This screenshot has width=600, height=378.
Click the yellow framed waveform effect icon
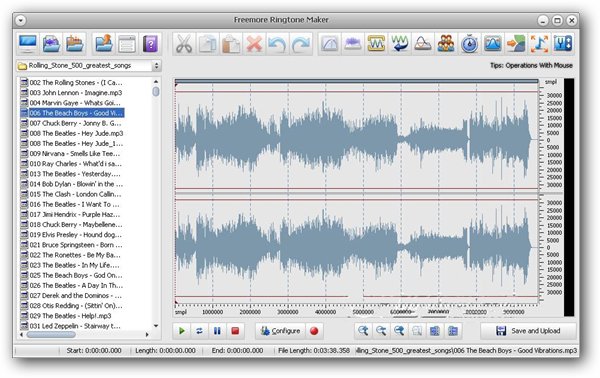(376, 44)
